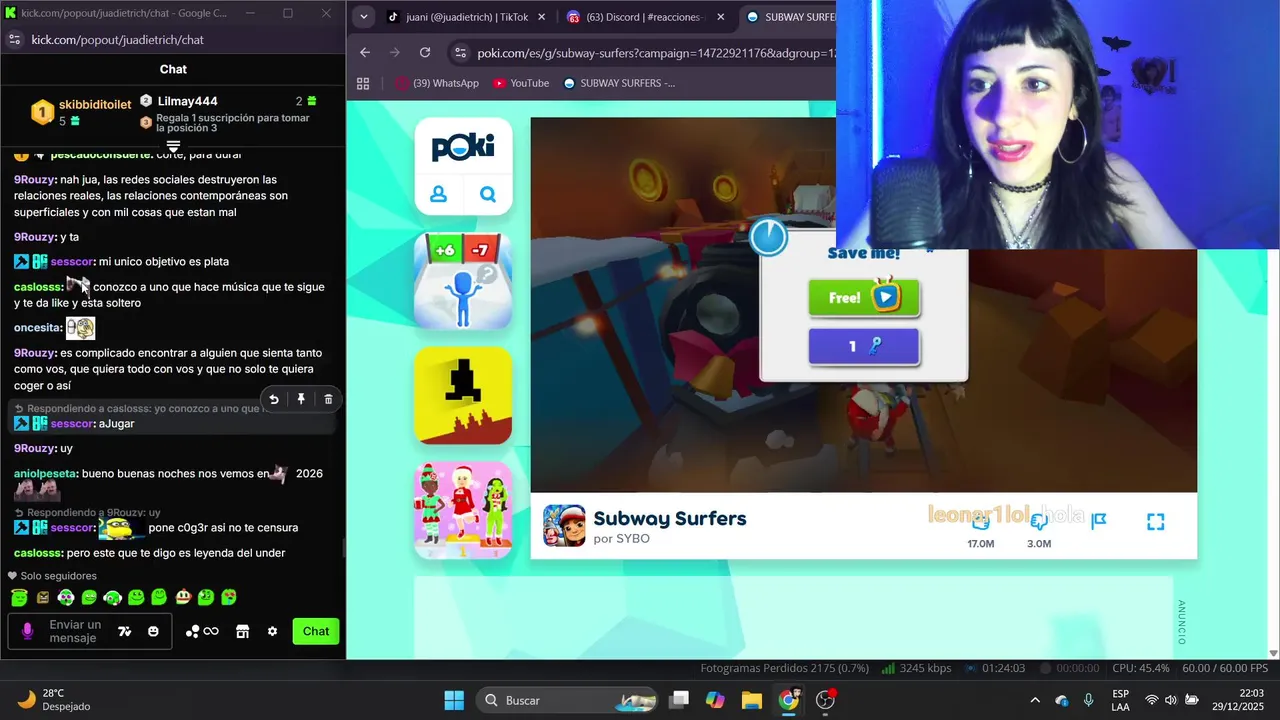
Task: Open site info icon in kick popout address bar
Action: pyautogui.click(x=14, y=39)
